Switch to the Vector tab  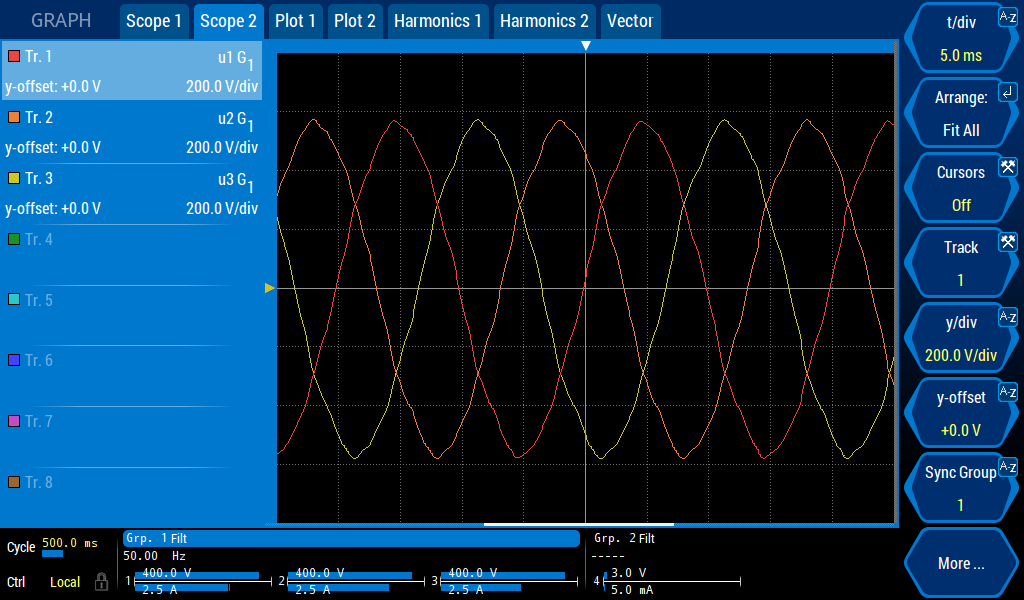pyautogui.click(x=629, y=21)
